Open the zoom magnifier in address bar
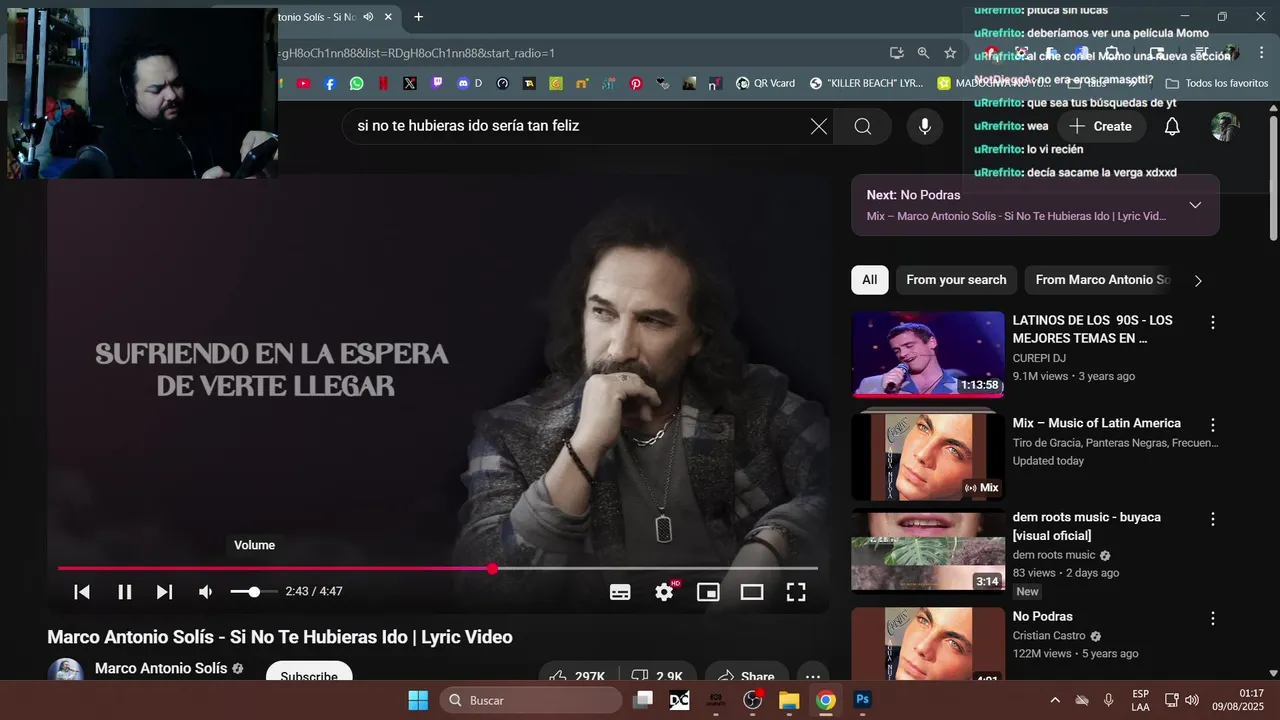 [923, 53]
